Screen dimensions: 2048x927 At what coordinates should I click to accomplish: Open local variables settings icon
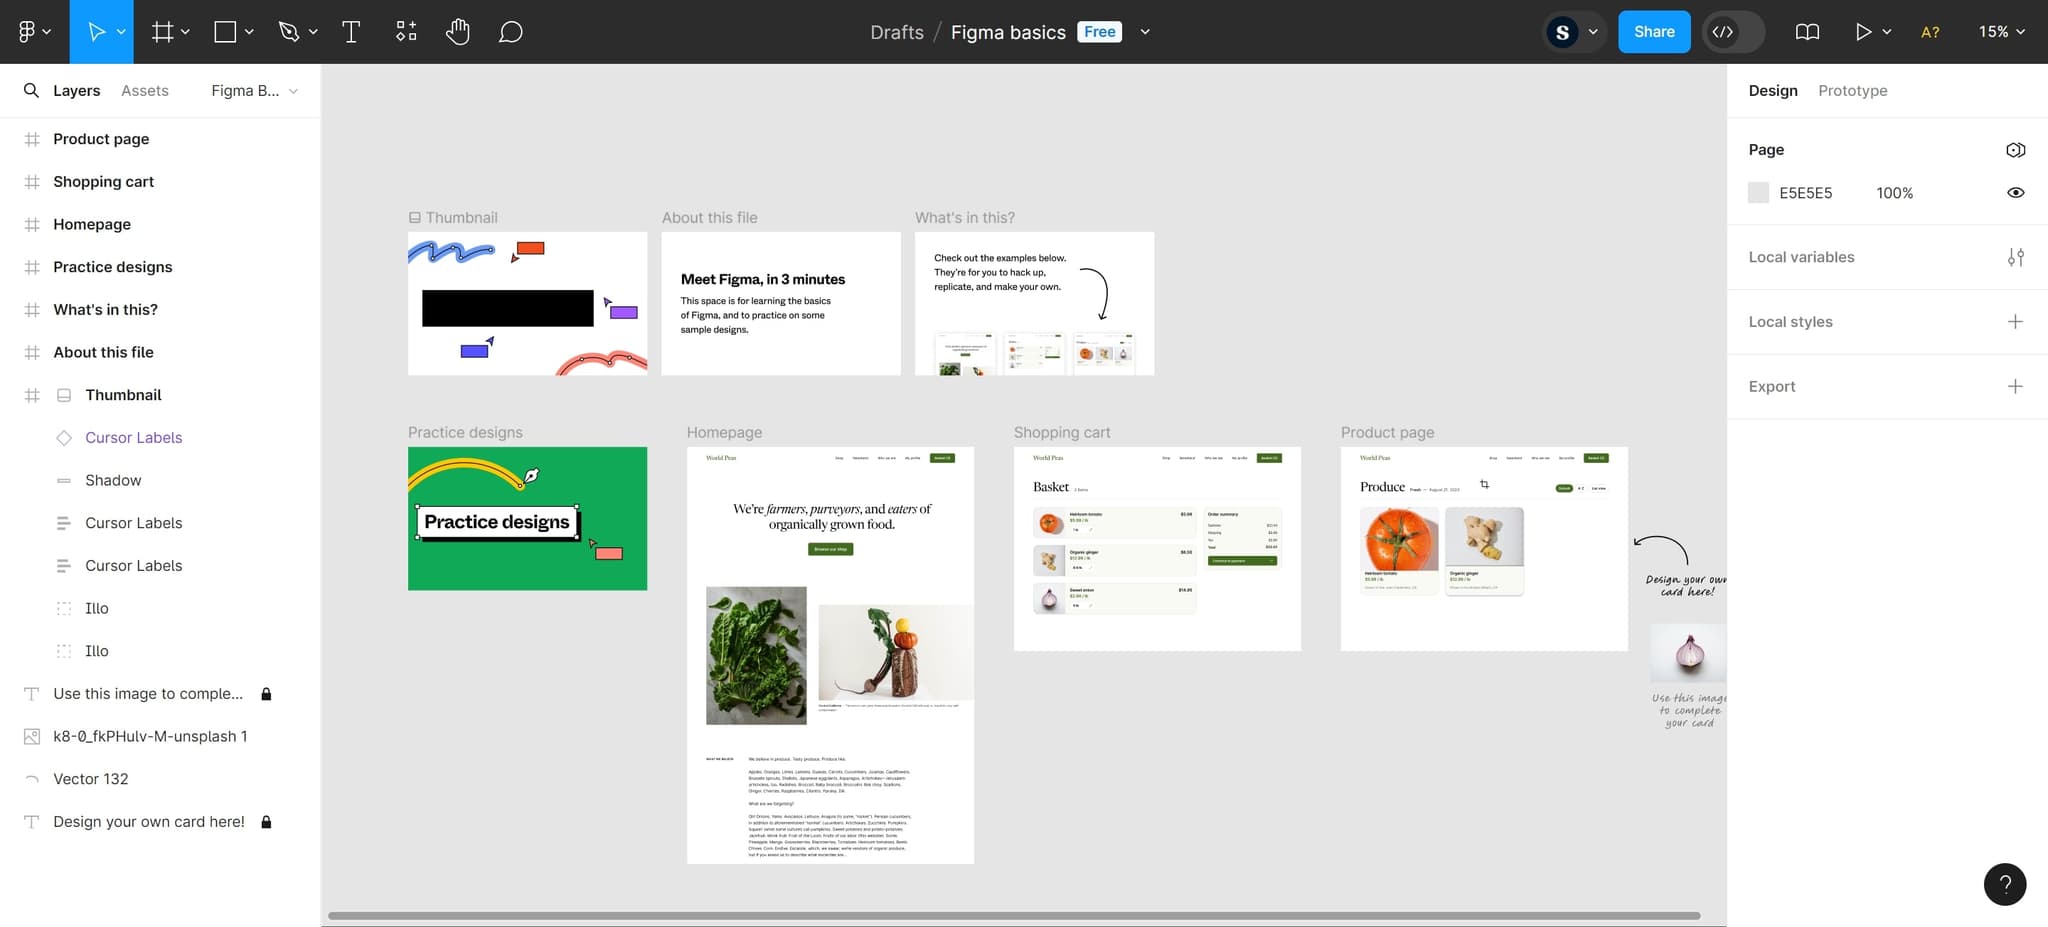click(2015, 257)
